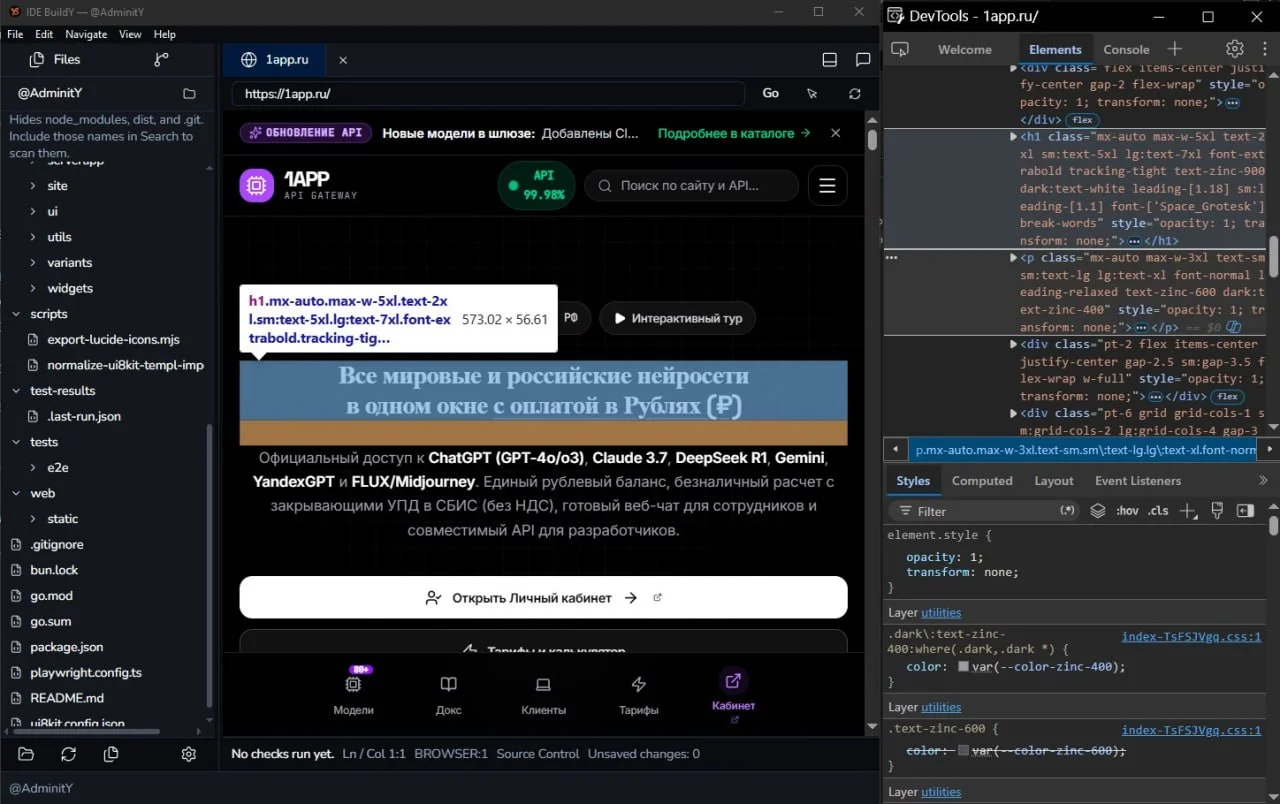Click the Go button next to the URL

[771, 93]
